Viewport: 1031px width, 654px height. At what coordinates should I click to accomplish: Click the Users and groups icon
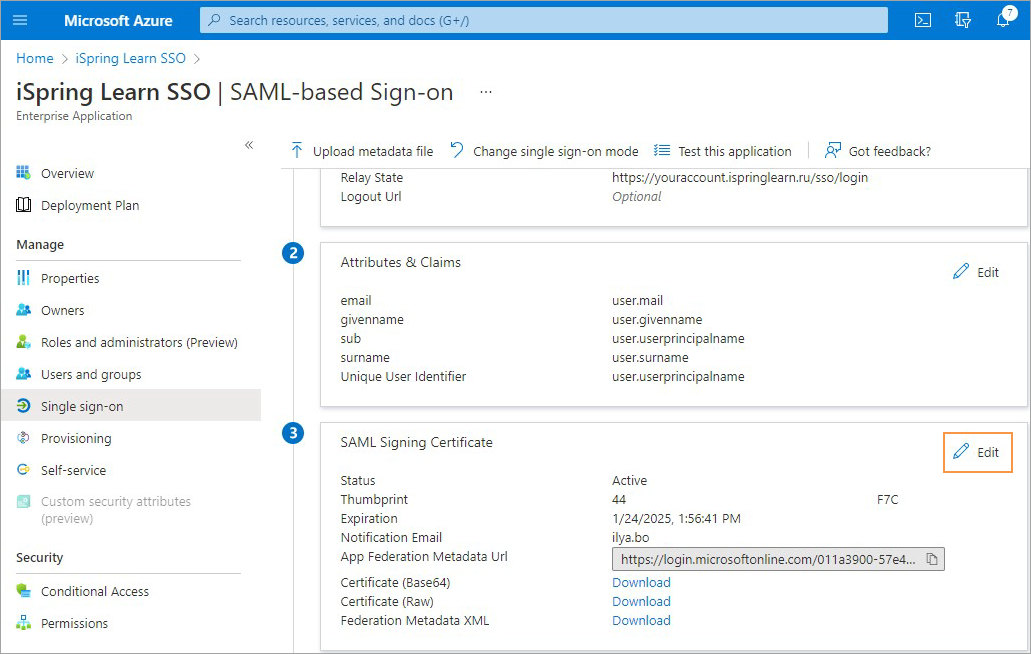coord(23,374)
